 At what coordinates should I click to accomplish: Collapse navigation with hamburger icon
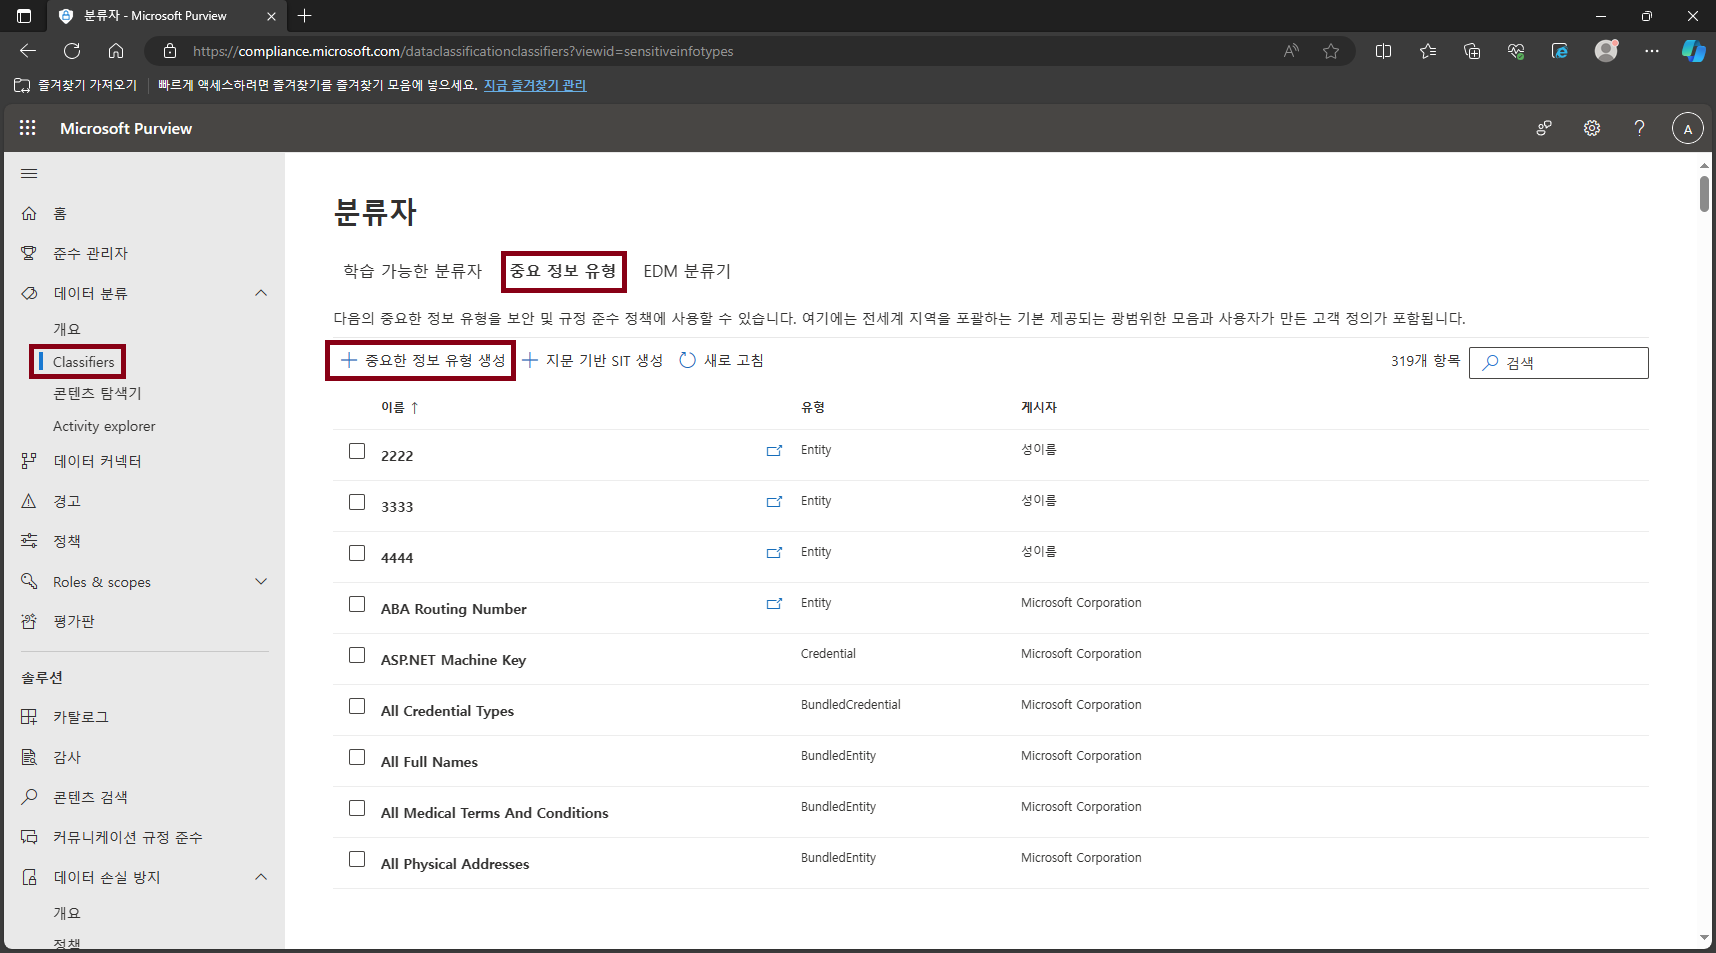point(29,173)
